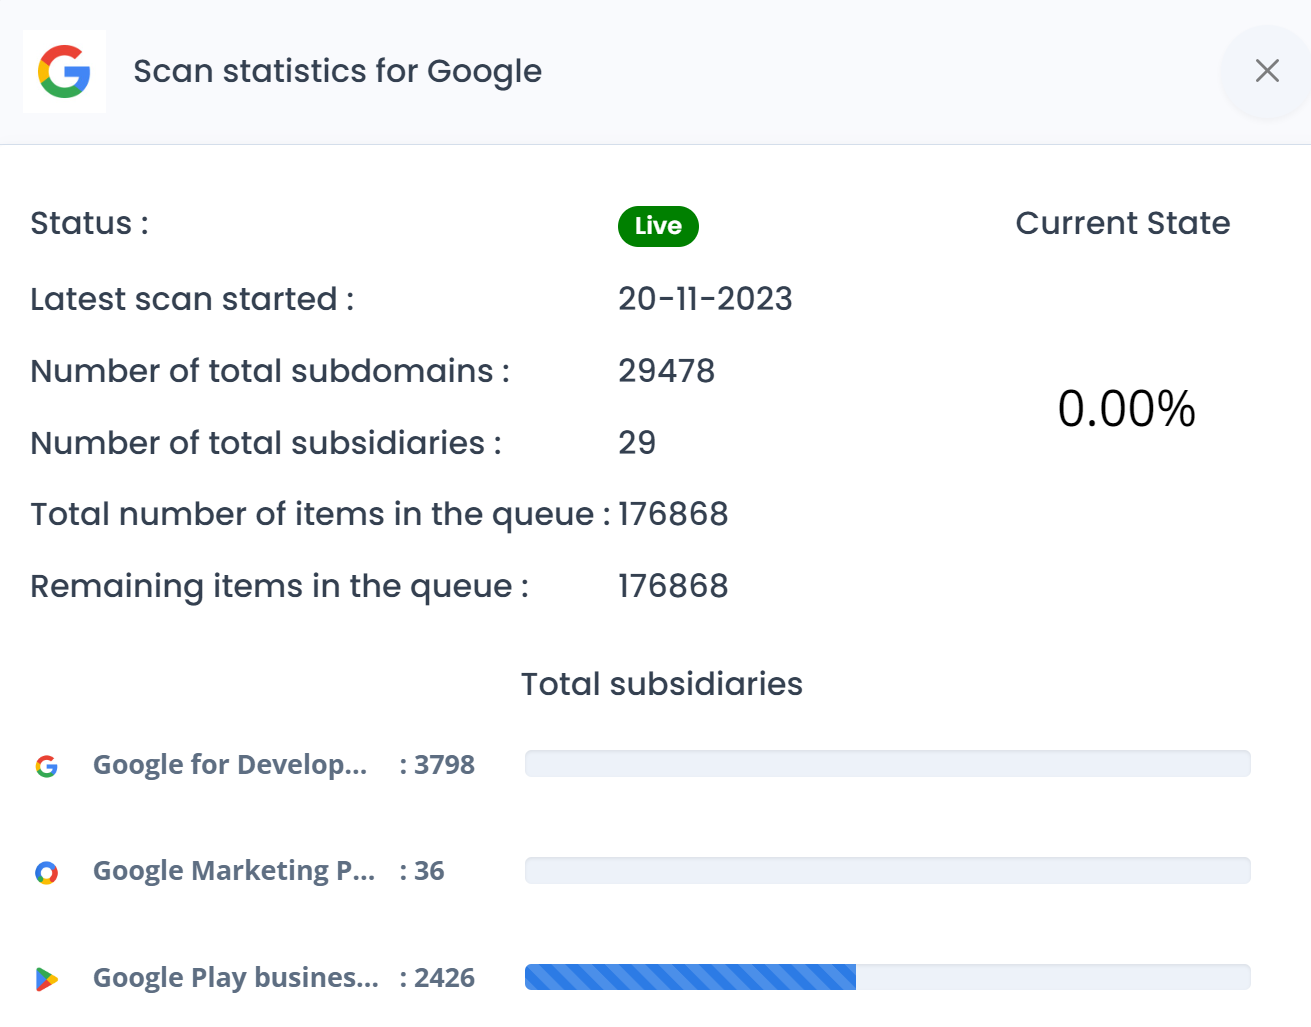
Task: Click the total subdomains value 29478
Action: pos(666,371)
